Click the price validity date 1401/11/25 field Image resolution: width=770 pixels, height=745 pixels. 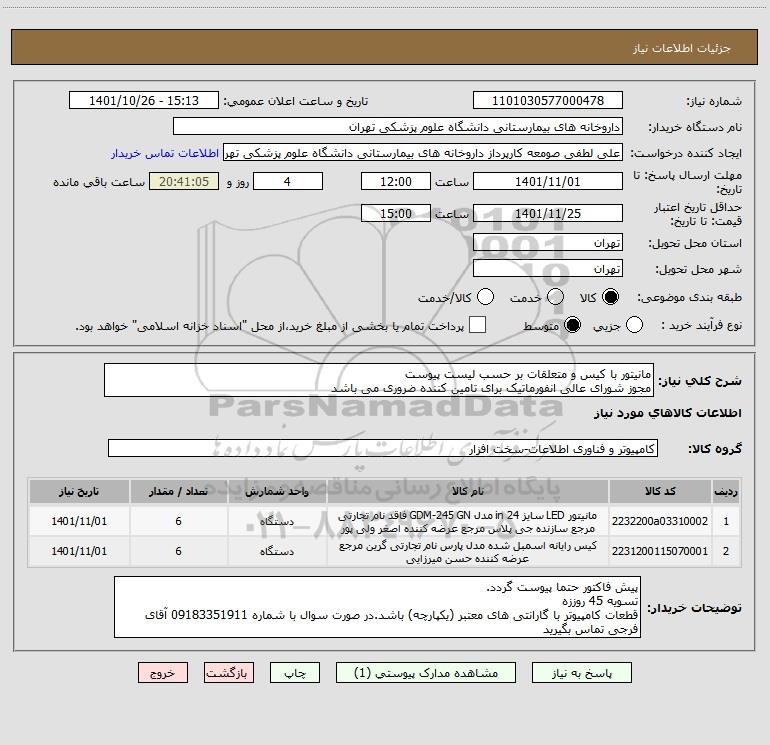click(x=548, y=213)
